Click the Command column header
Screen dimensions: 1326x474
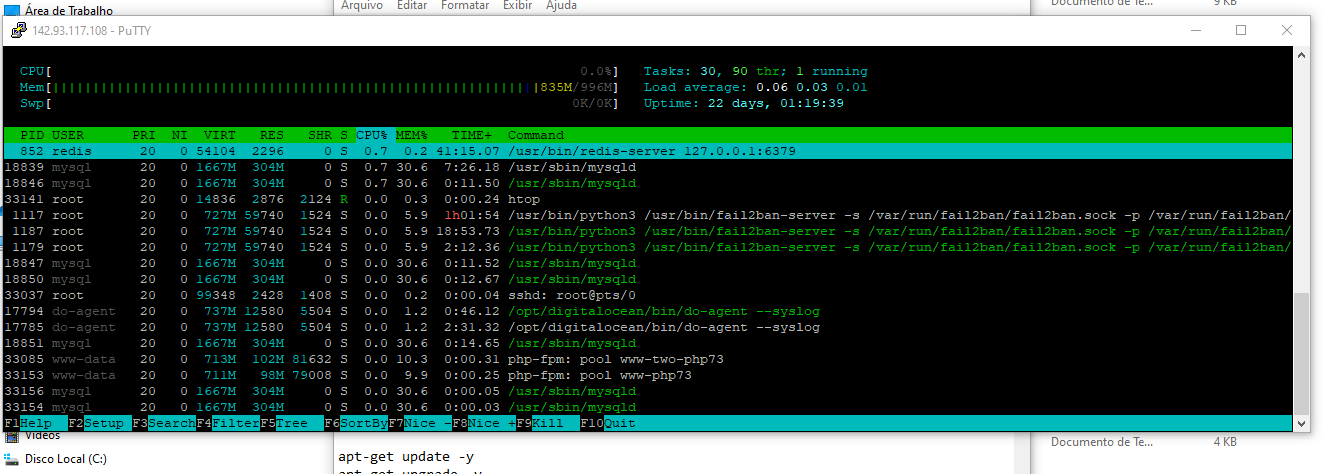(536, 135)
